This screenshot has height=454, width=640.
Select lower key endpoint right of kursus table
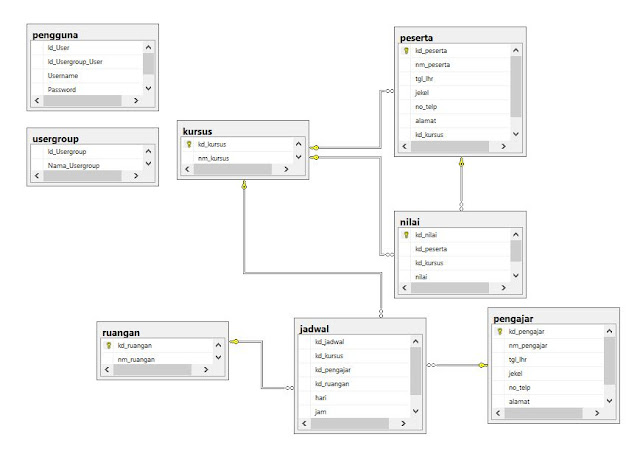coord(314,157)
